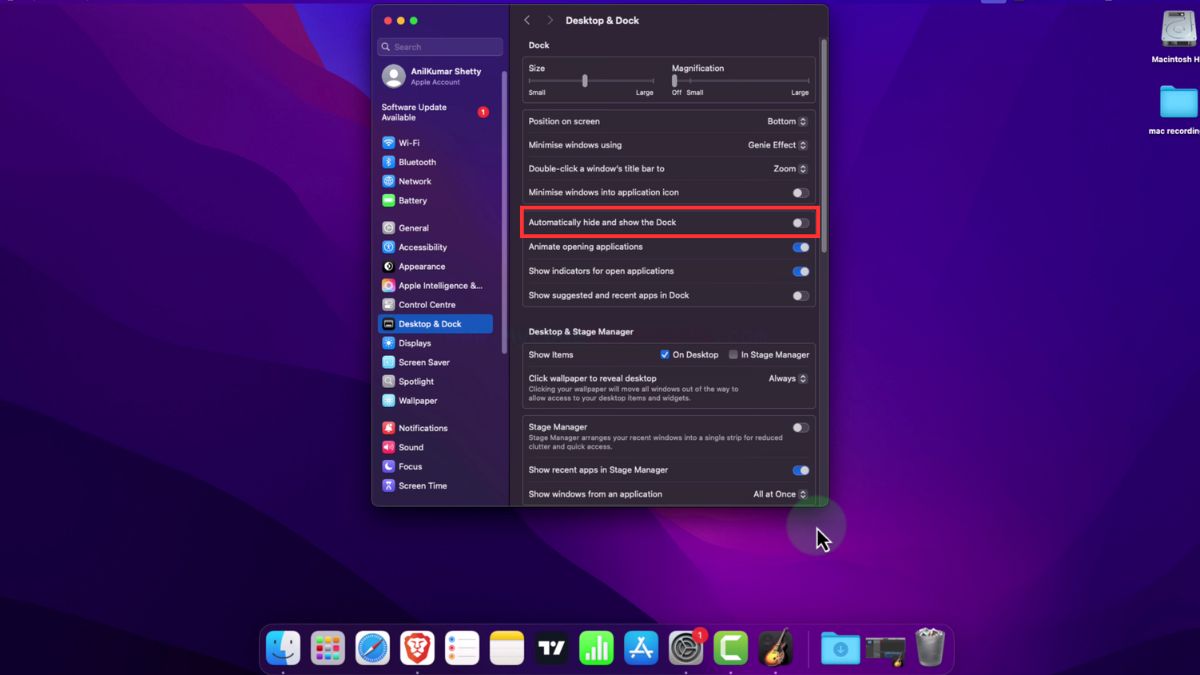Launch Brave browser from the Dock

417,648
